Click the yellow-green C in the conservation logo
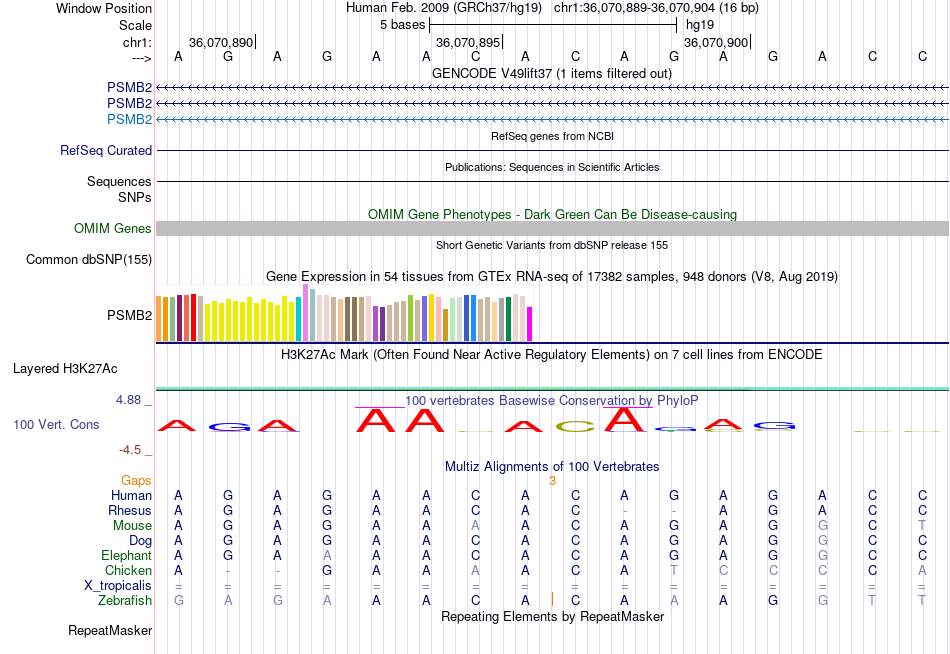The height and width of the screenshot is (654, 950). (x=575, y=427)
